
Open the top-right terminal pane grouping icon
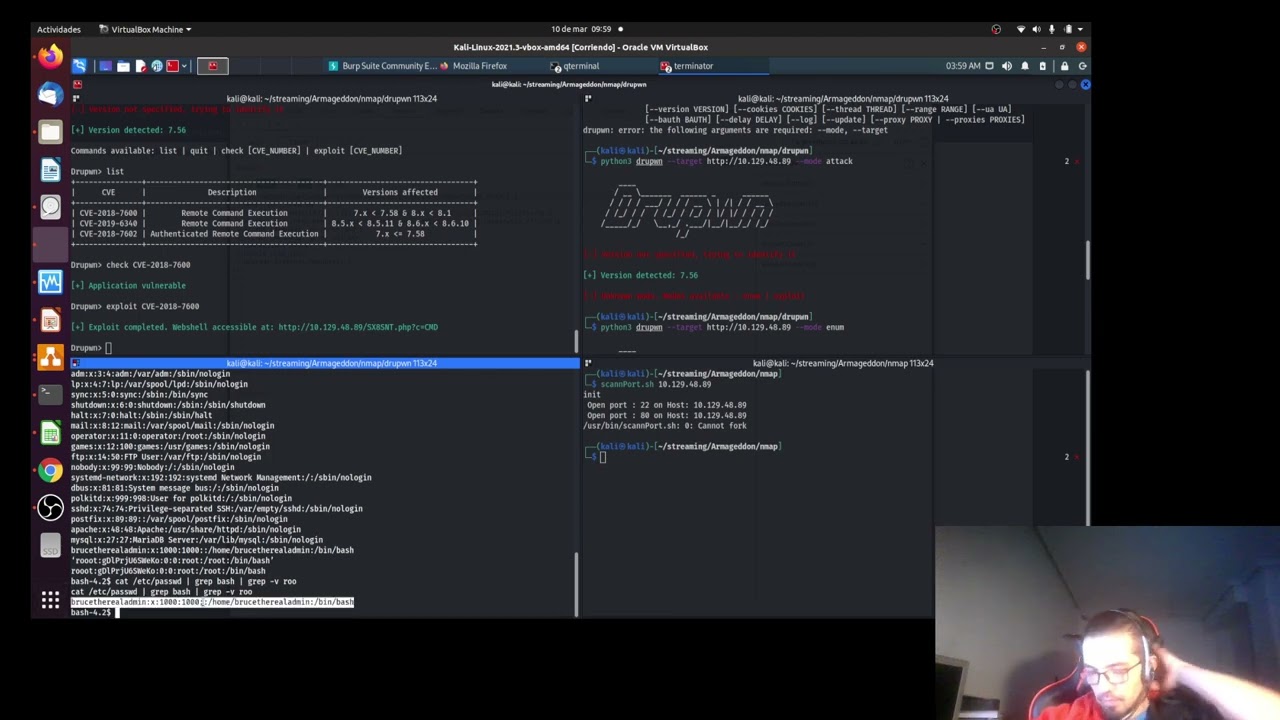(588, 98)
